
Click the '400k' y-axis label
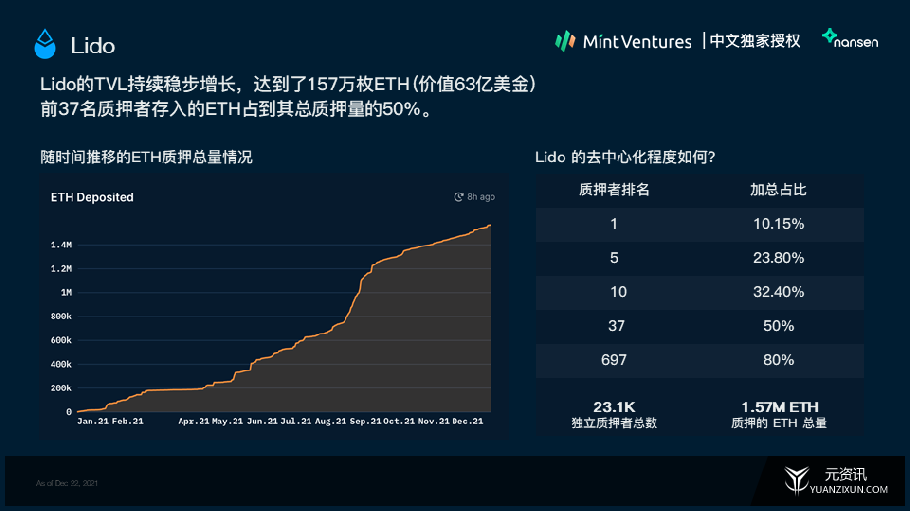point(62,364)
